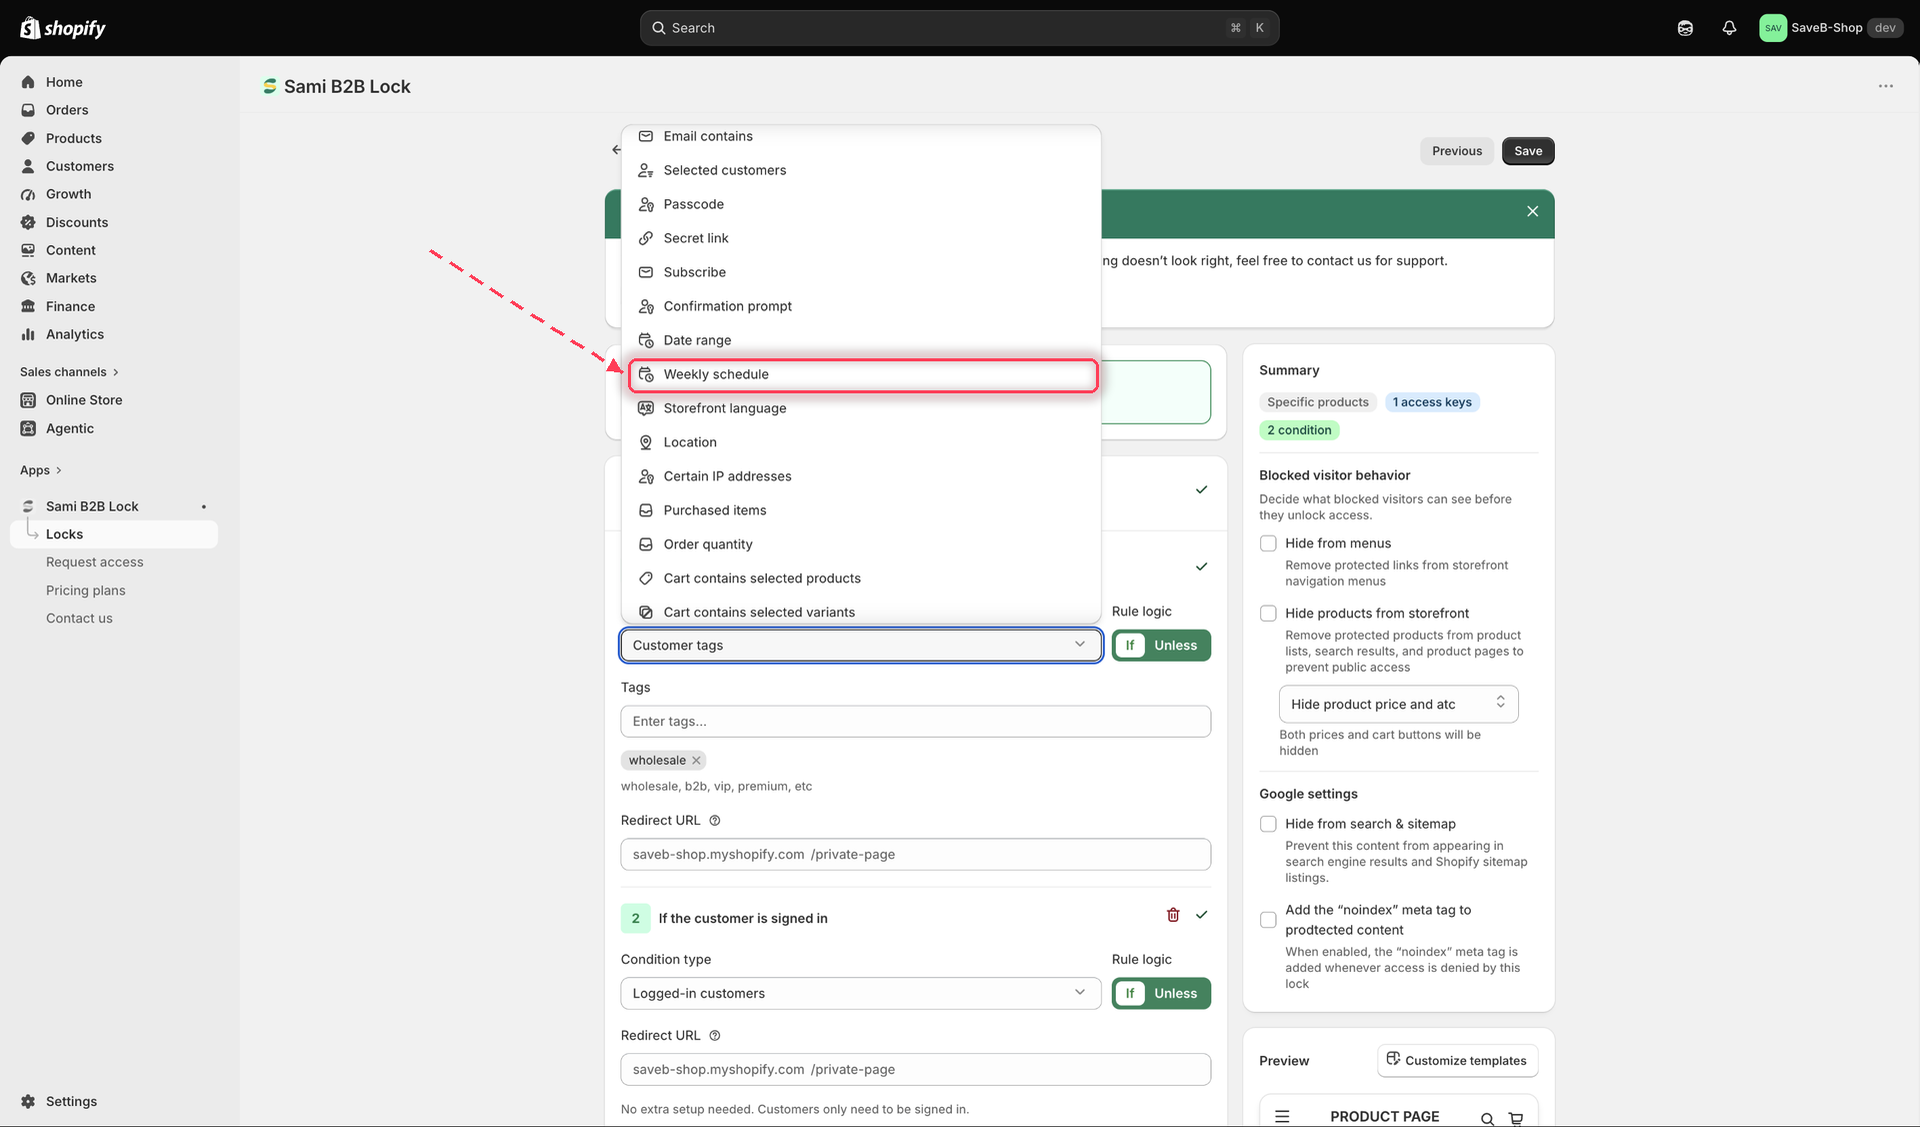Screen dimensions: 1920x1127
Task: Open Pricing plans in sidebar
Action: click(x=86, y=591)
